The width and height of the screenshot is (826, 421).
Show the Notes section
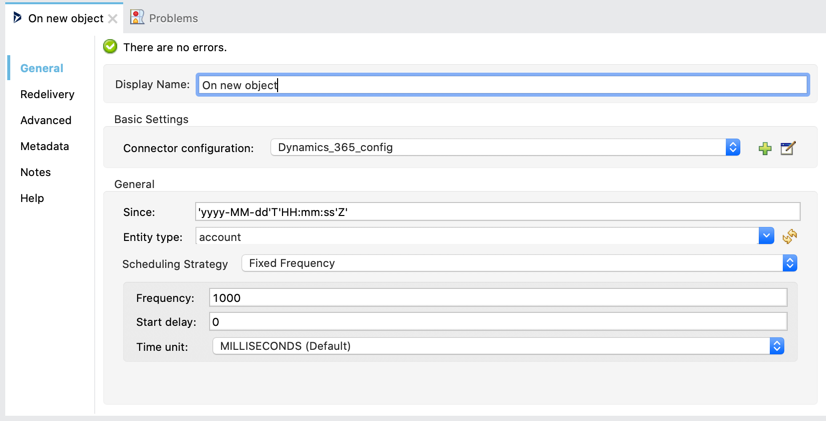click(35, 172)
